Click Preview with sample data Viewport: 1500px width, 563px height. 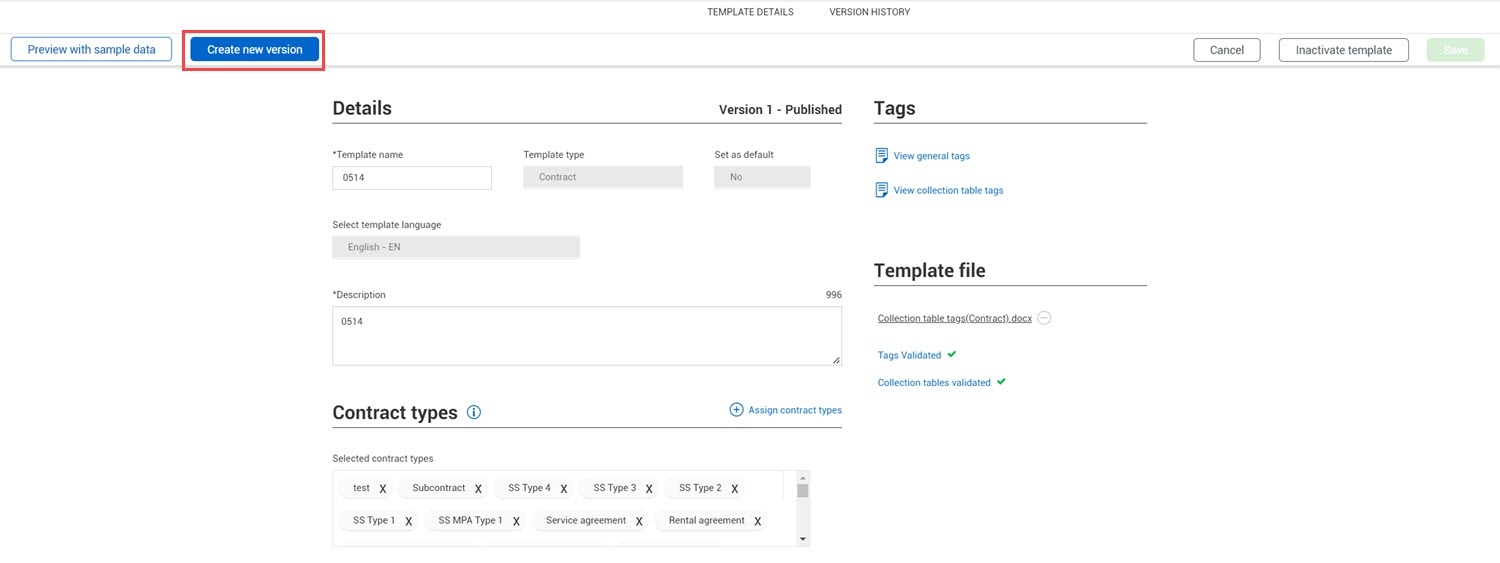coord(91,49)
